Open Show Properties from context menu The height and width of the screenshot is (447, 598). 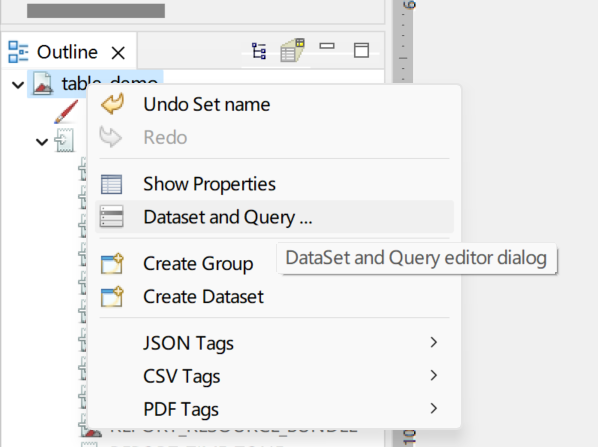(274, 184)
